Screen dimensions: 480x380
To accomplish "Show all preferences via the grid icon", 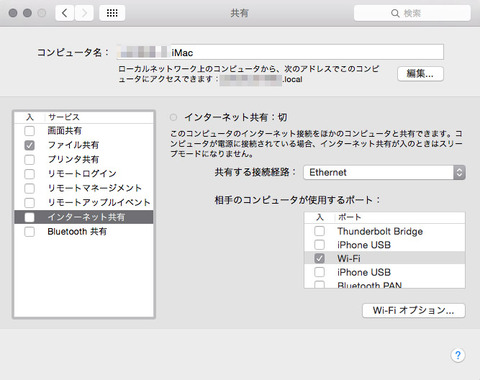I will 112,13.
